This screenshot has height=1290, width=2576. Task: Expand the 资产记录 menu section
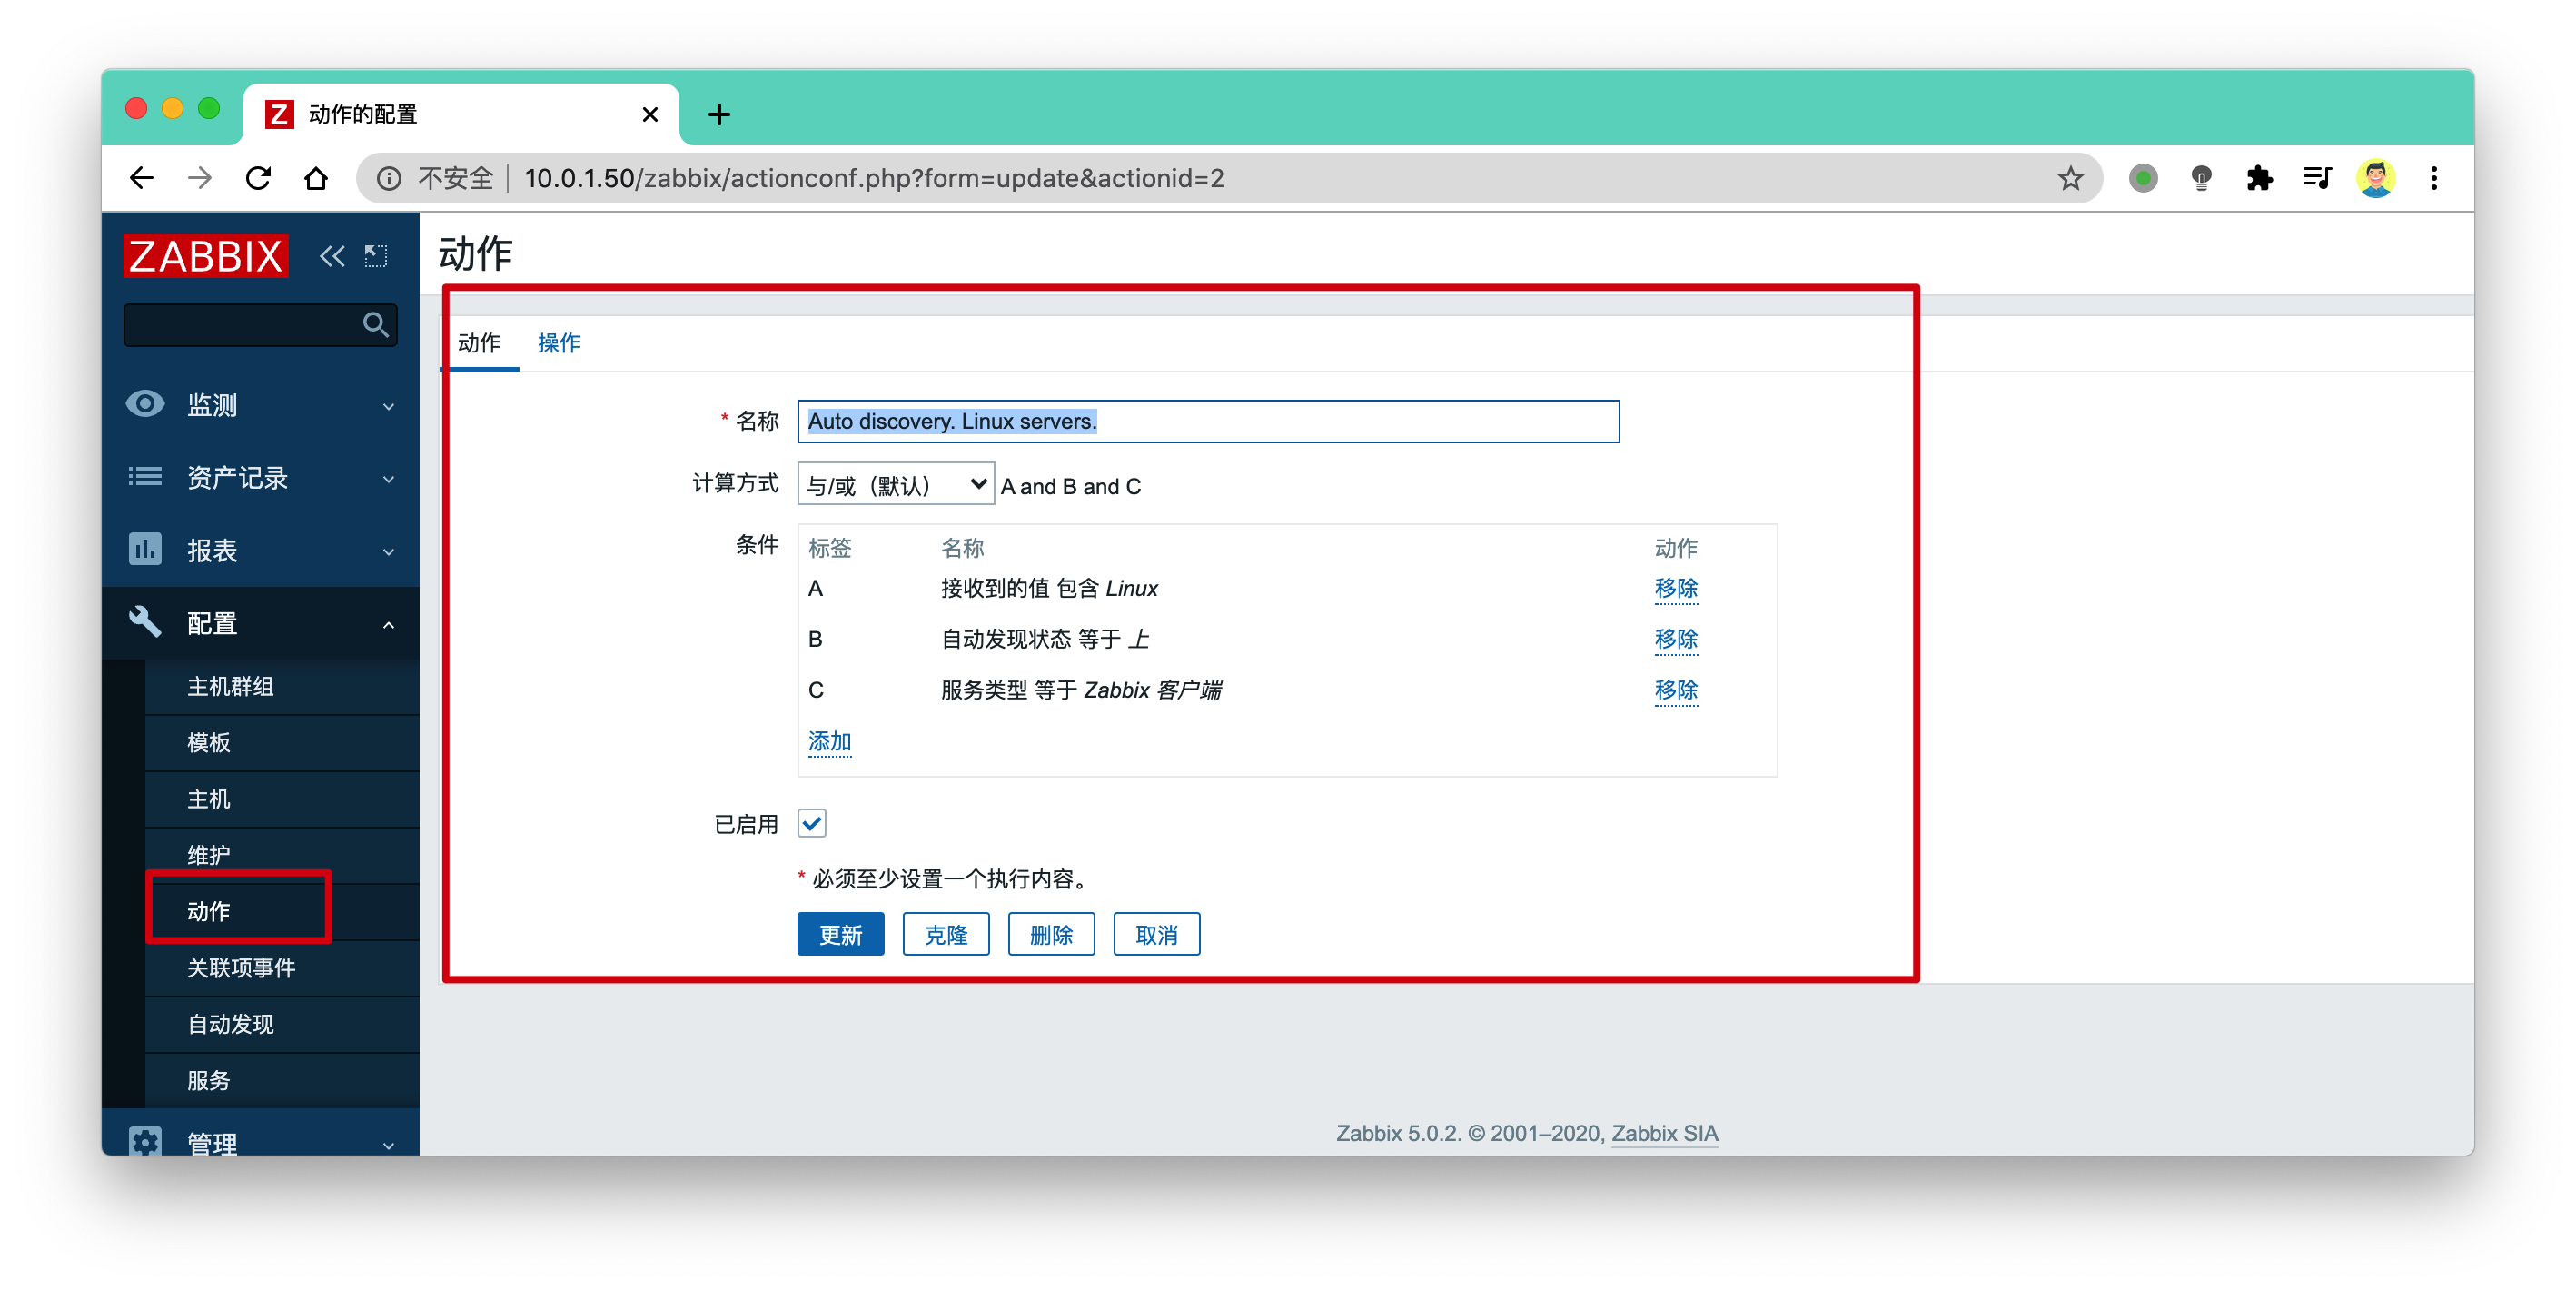click(260, 477)
